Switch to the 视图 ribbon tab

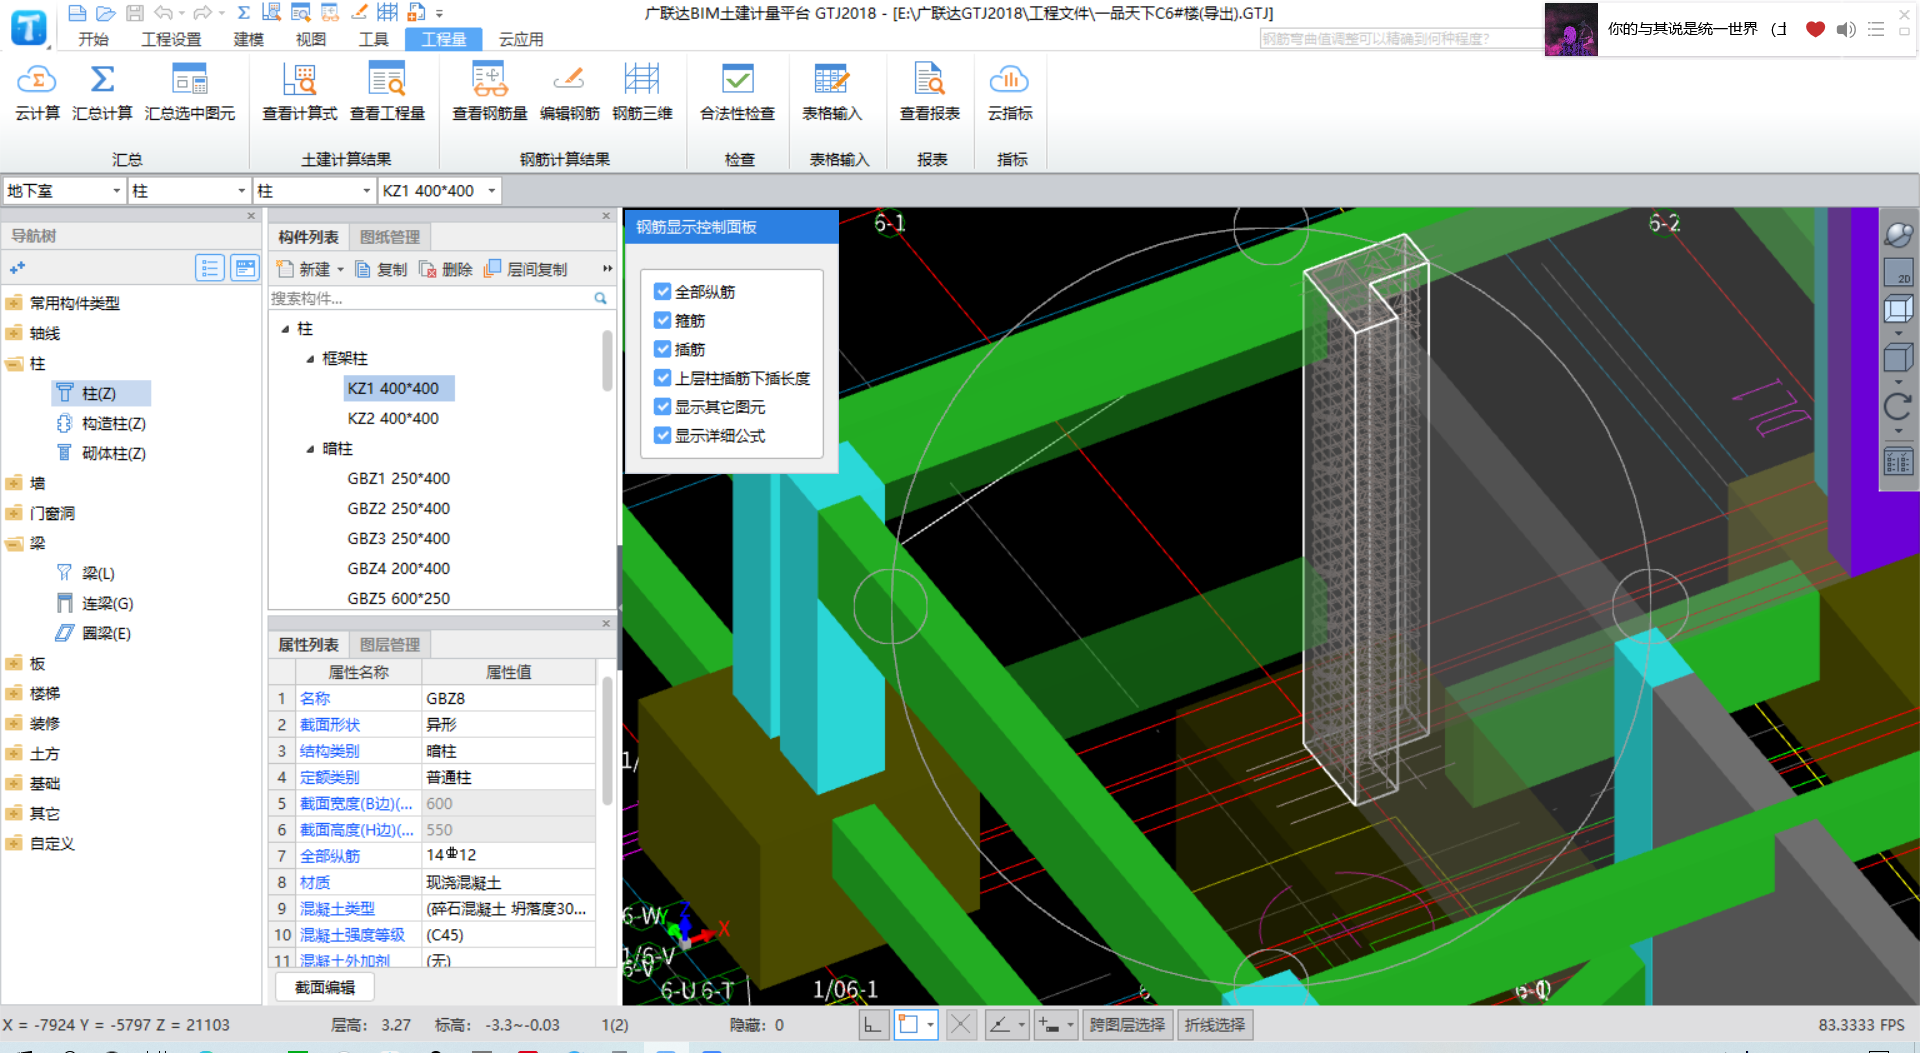[x=311, y=39]
